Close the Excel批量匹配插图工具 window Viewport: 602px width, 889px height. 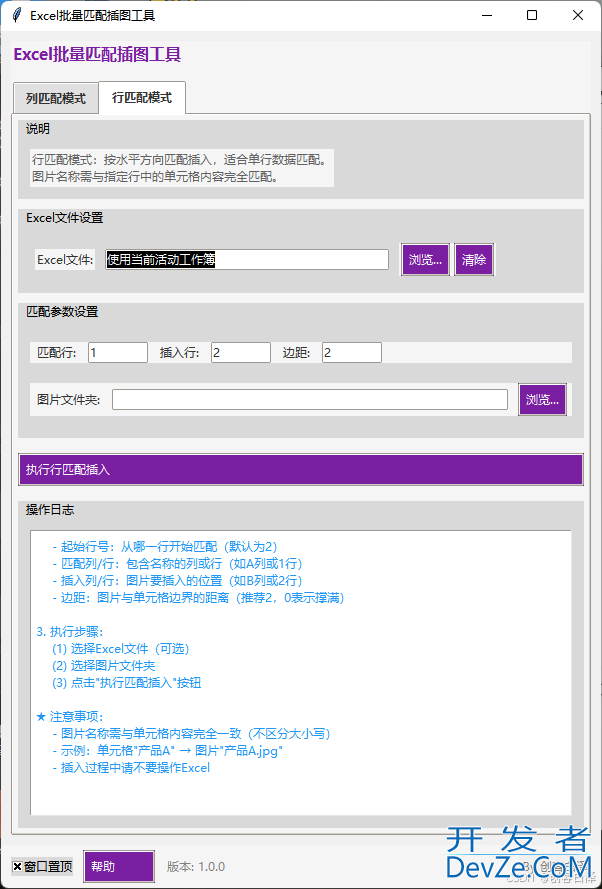coord(578,15)
